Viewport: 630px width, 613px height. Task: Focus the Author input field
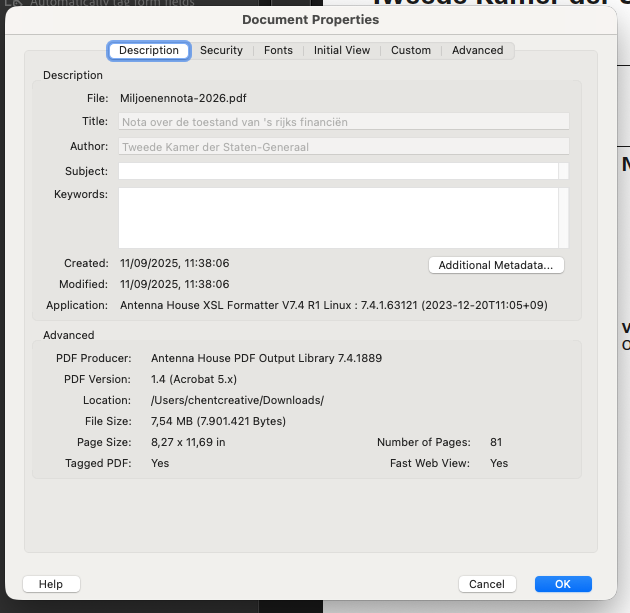[x=343, y=146]
